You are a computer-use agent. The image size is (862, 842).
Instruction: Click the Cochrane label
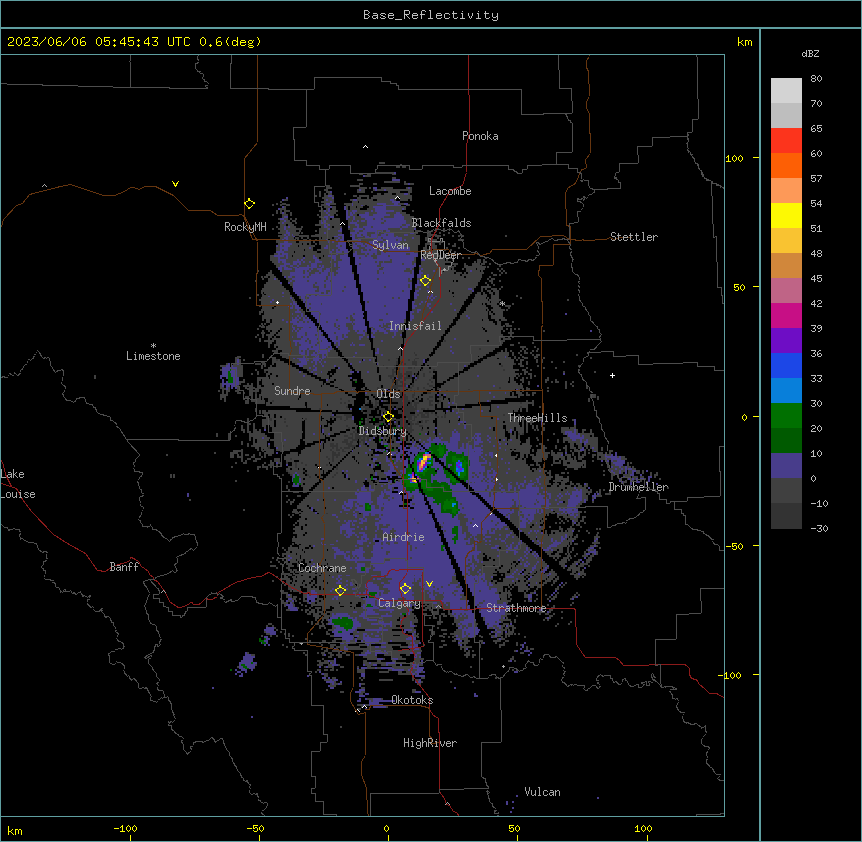(x=322, y=568)
